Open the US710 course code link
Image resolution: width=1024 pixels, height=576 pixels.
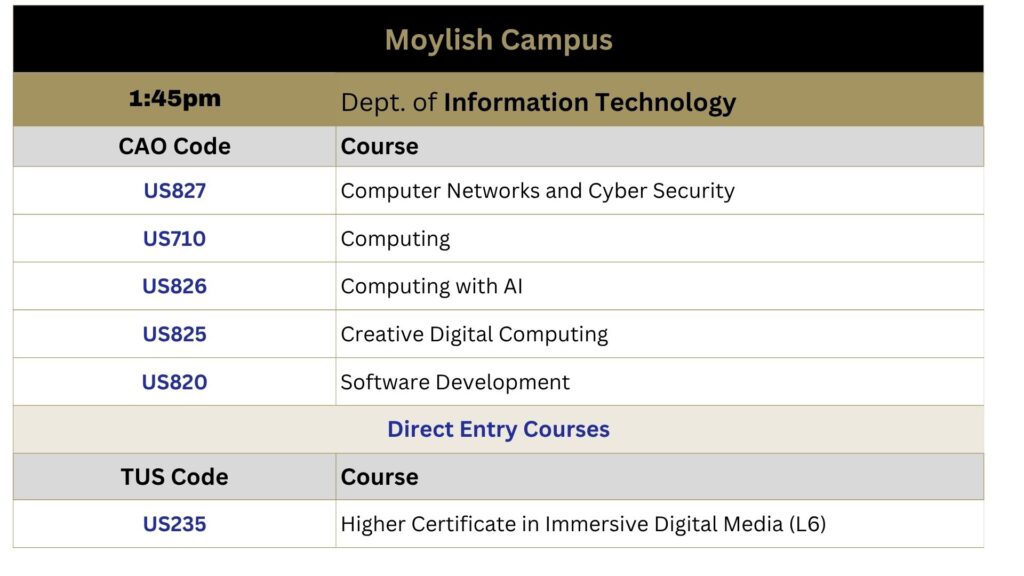pyautogui.click(x=174, y=238)
